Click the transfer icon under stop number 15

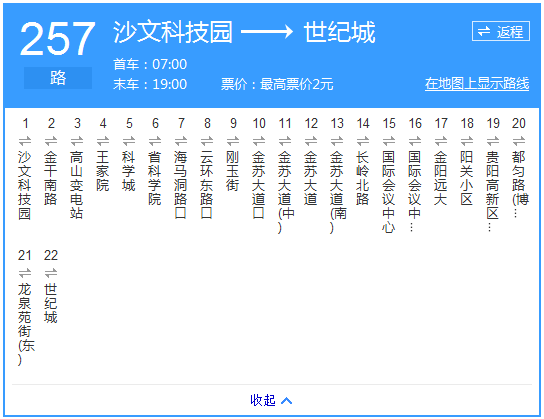coord(389,141)
